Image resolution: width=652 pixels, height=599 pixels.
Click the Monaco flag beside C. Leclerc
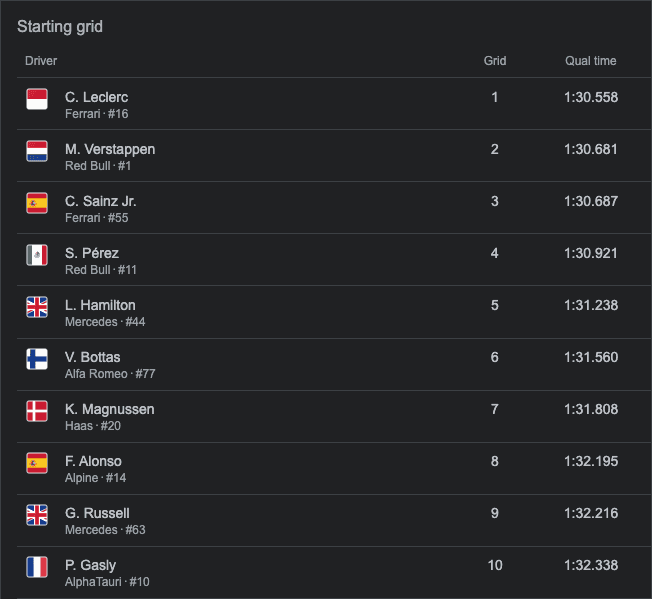click(x=37, y=99)
